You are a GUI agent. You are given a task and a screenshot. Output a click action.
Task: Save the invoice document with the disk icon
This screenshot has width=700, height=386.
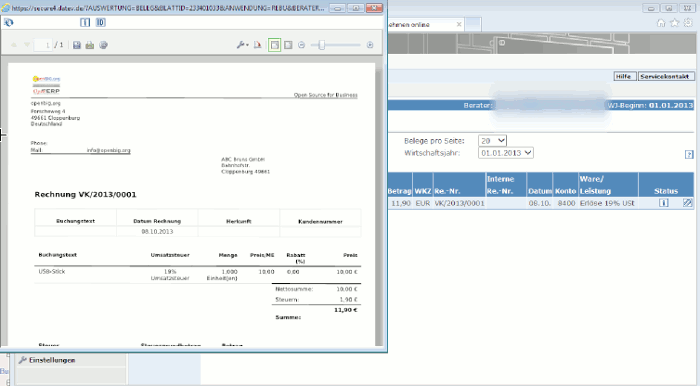pos(77,45)
